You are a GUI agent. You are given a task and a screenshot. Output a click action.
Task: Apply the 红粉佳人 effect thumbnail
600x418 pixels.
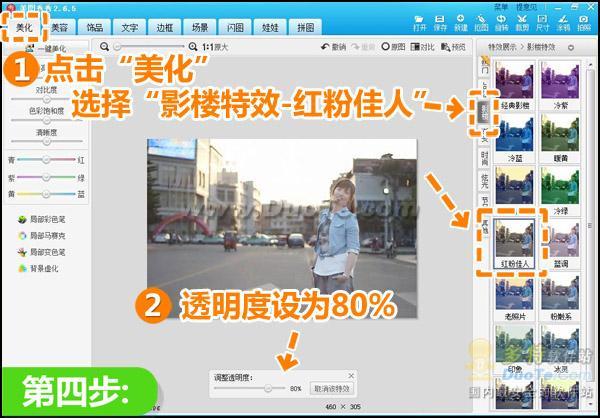(514, 244)
